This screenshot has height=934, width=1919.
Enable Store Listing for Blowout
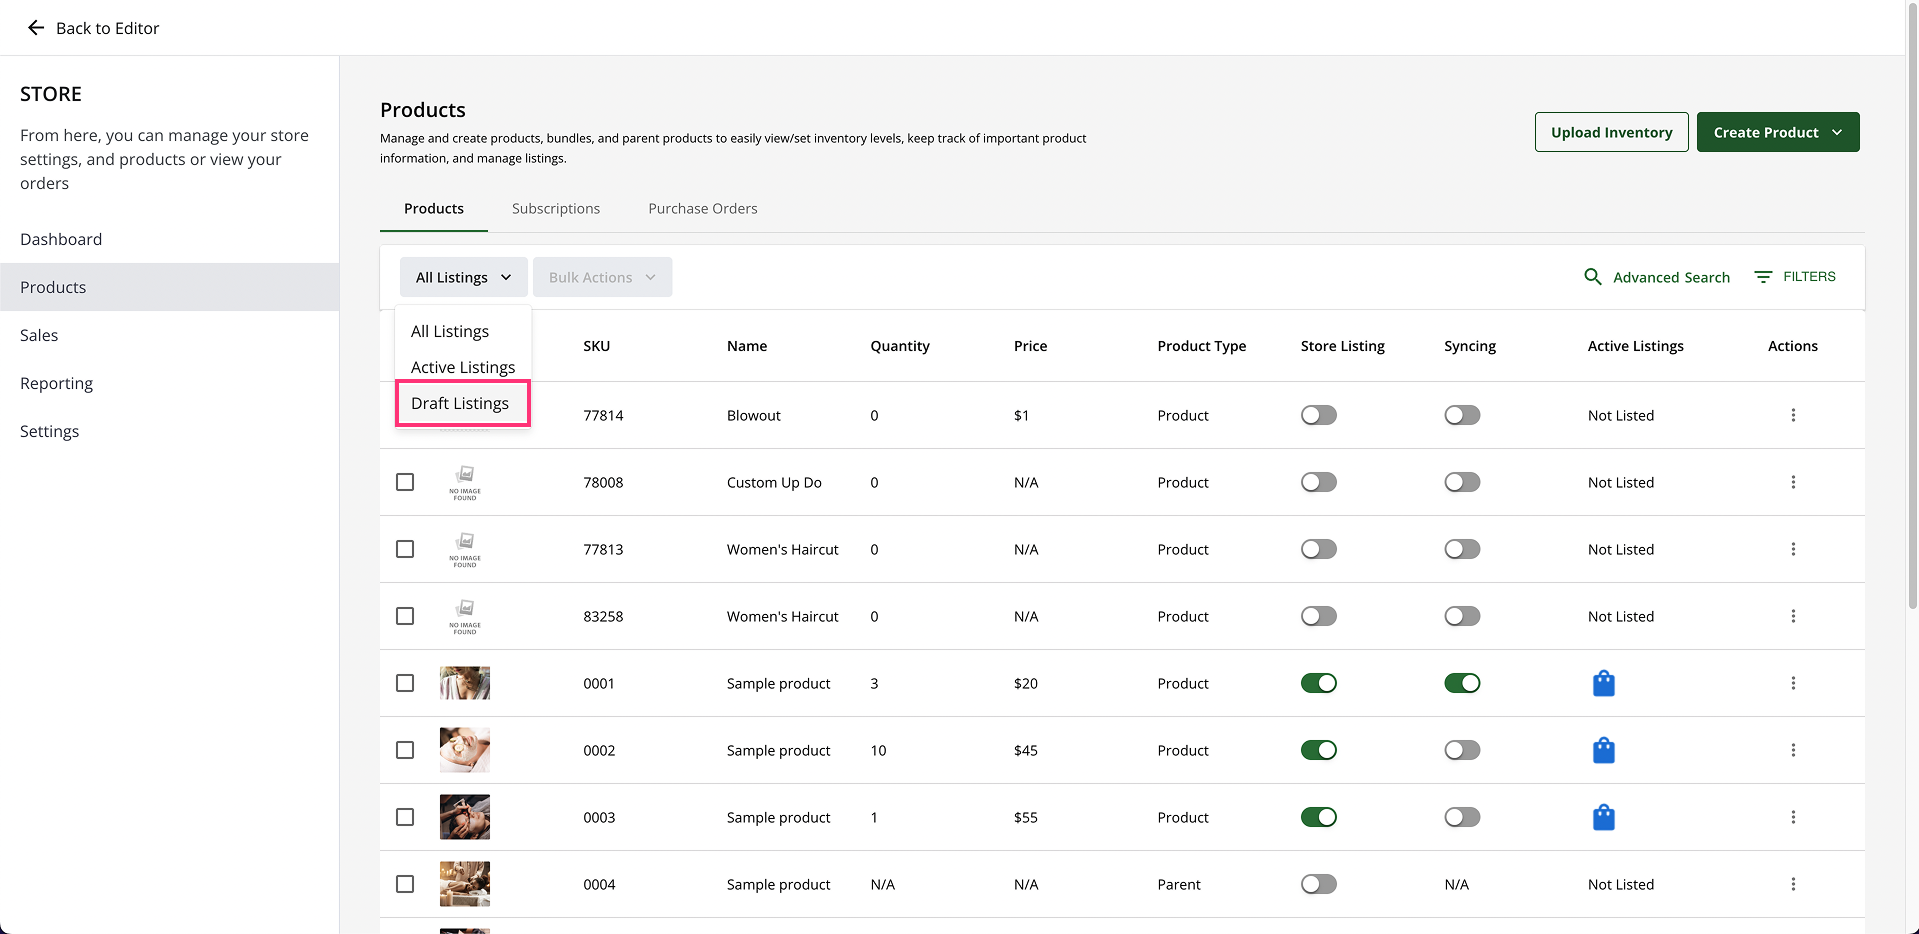point(1318,415)
